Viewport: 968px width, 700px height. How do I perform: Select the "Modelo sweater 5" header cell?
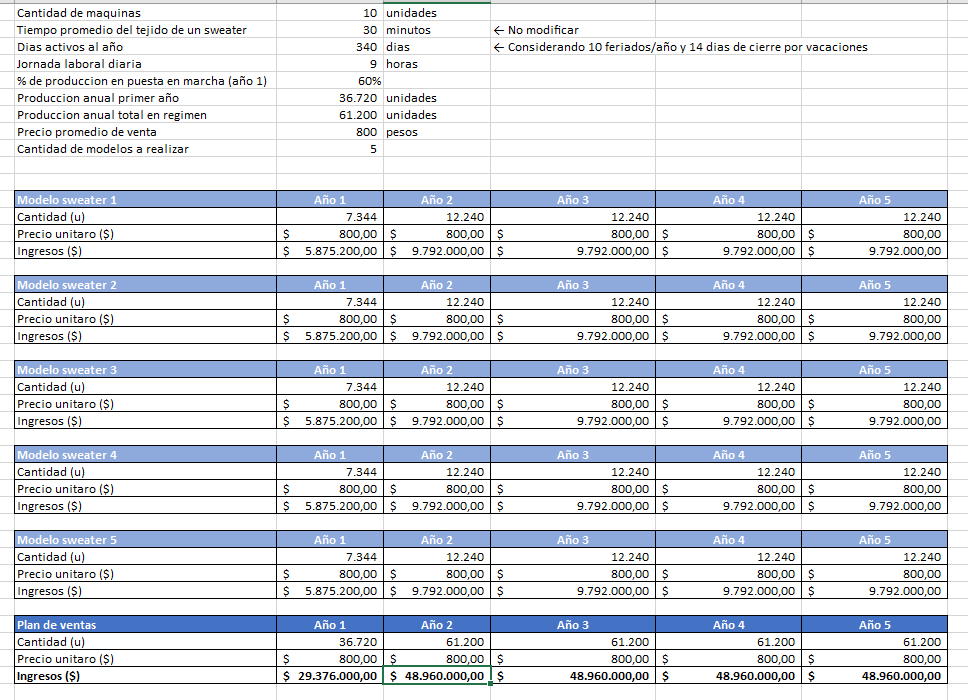pos(146,540)
